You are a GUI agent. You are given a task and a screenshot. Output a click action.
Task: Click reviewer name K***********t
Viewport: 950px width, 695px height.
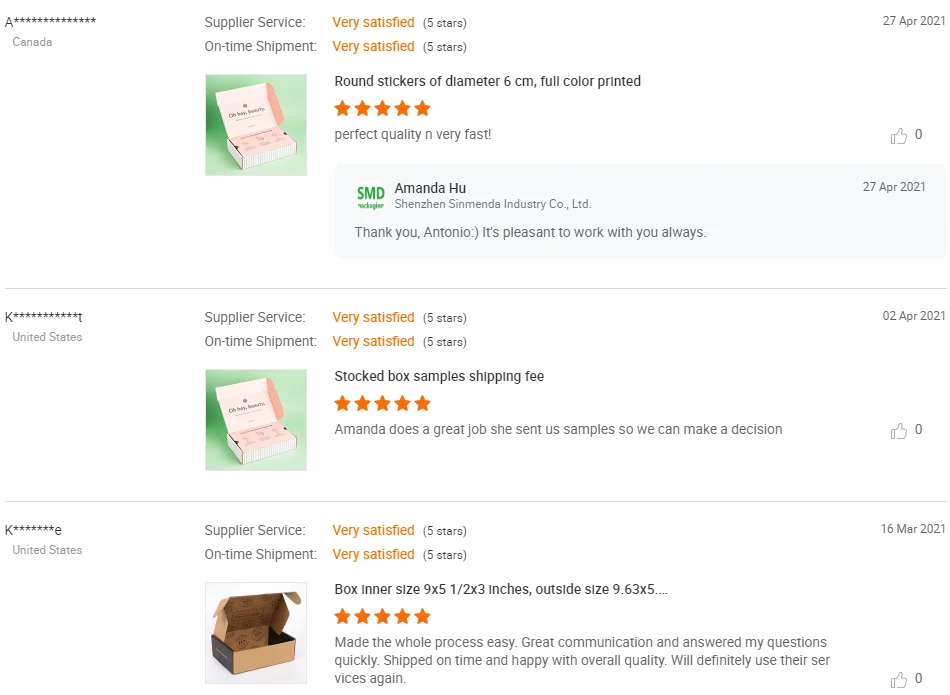pos(44,317)
